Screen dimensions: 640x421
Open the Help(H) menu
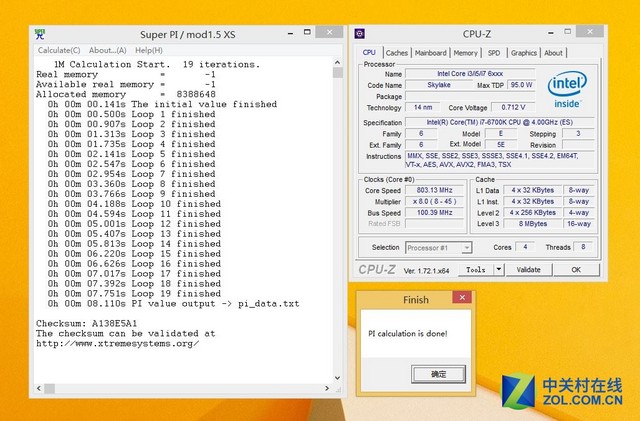[x=148, y=50]
